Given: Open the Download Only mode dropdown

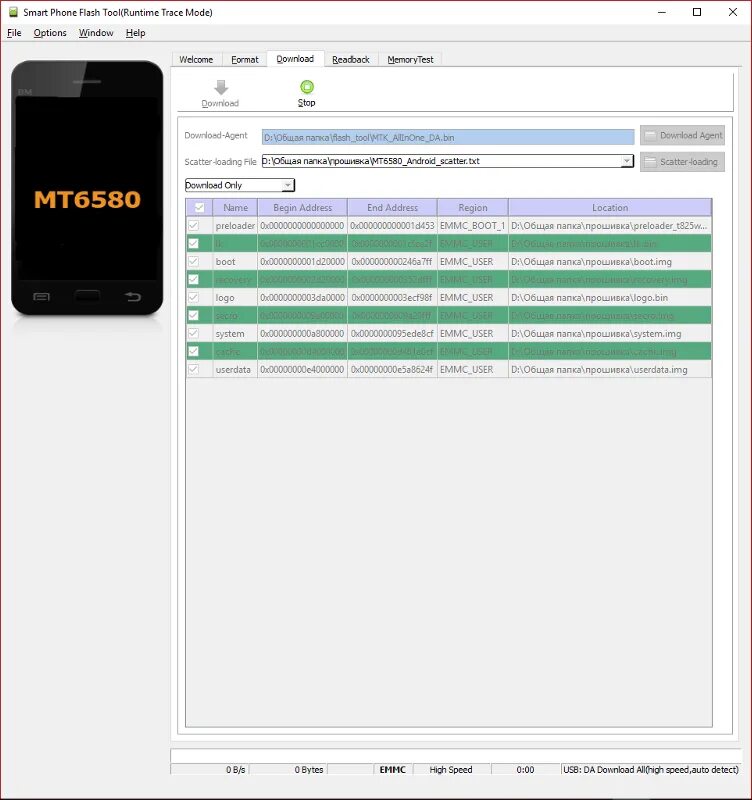Looking at the screenshot, I should pyautogui.click(x=240, y=185).
